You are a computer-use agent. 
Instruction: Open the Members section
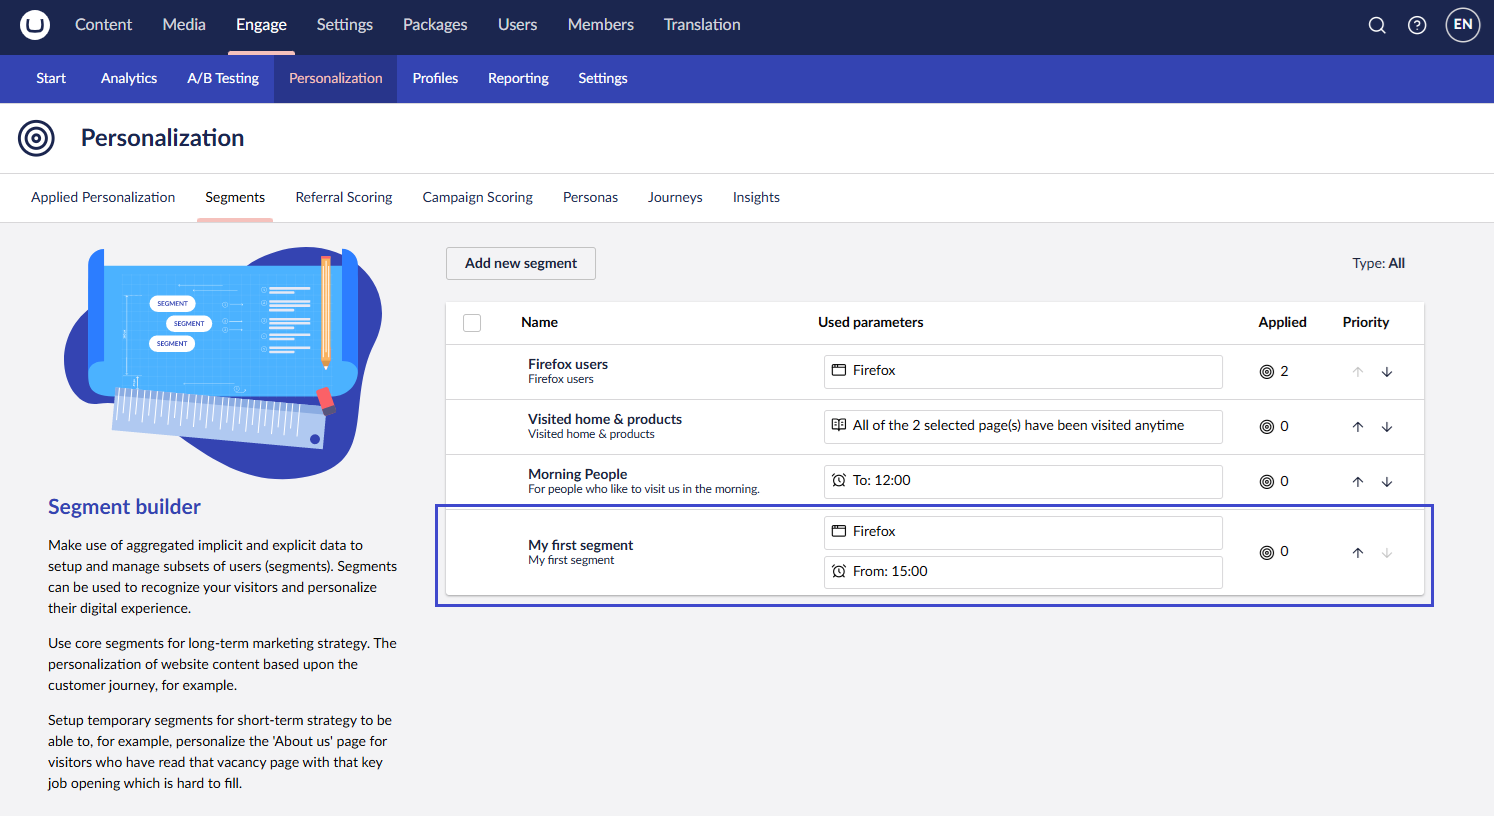600,24
